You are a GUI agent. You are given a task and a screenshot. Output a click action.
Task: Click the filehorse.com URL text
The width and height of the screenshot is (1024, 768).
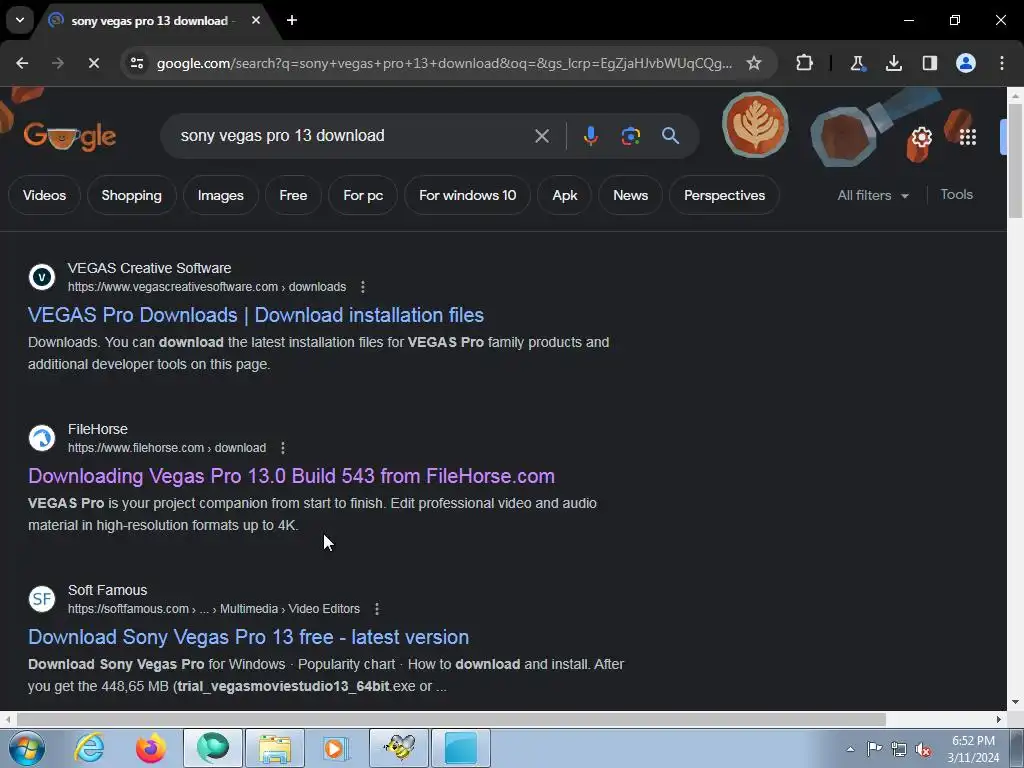point(167,448)
